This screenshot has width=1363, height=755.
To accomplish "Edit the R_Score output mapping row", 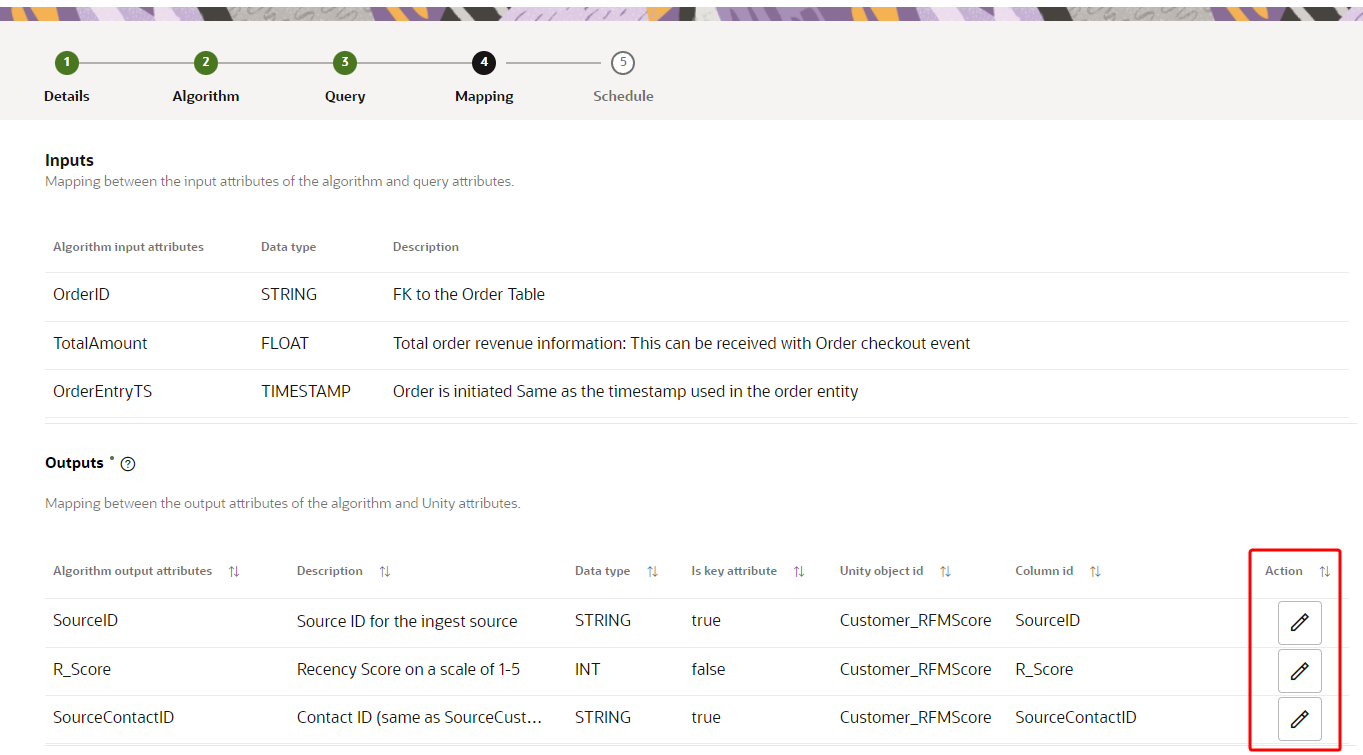I will (1299, 671).
